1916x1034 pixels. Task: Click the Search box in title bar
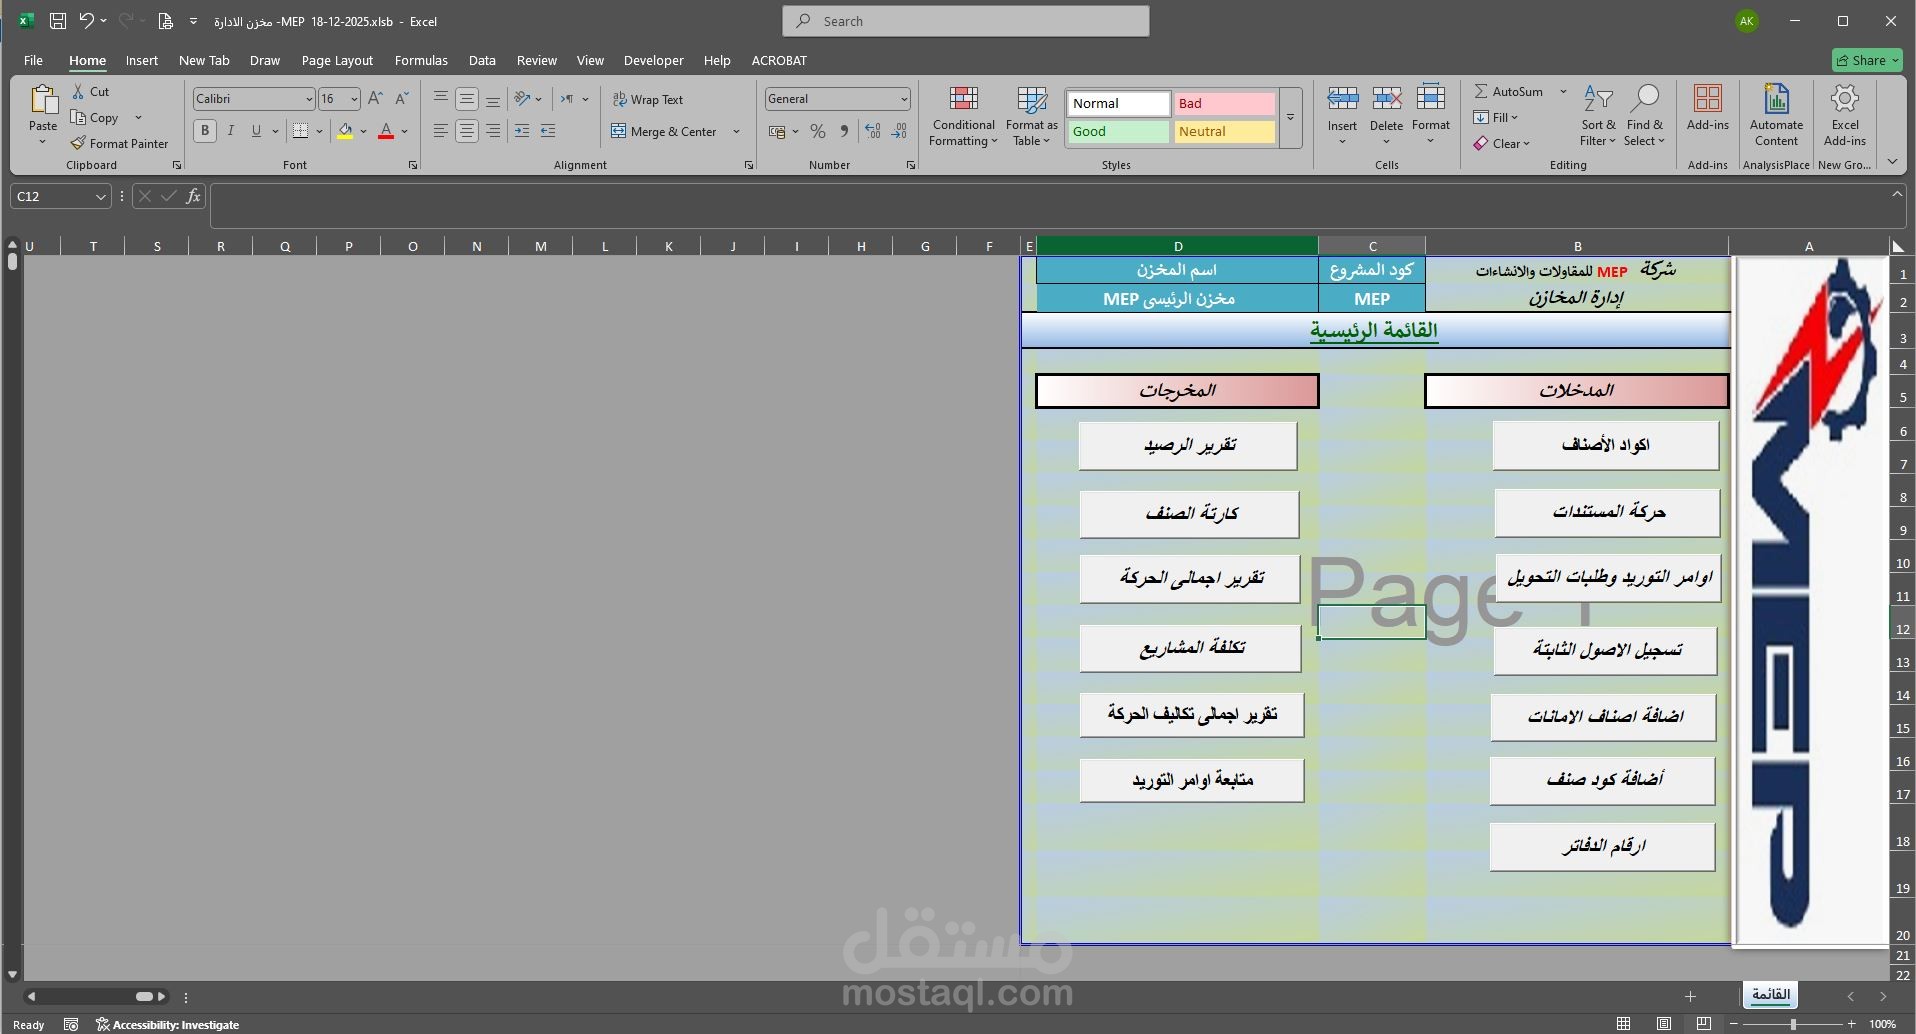[x=966, y=21]
